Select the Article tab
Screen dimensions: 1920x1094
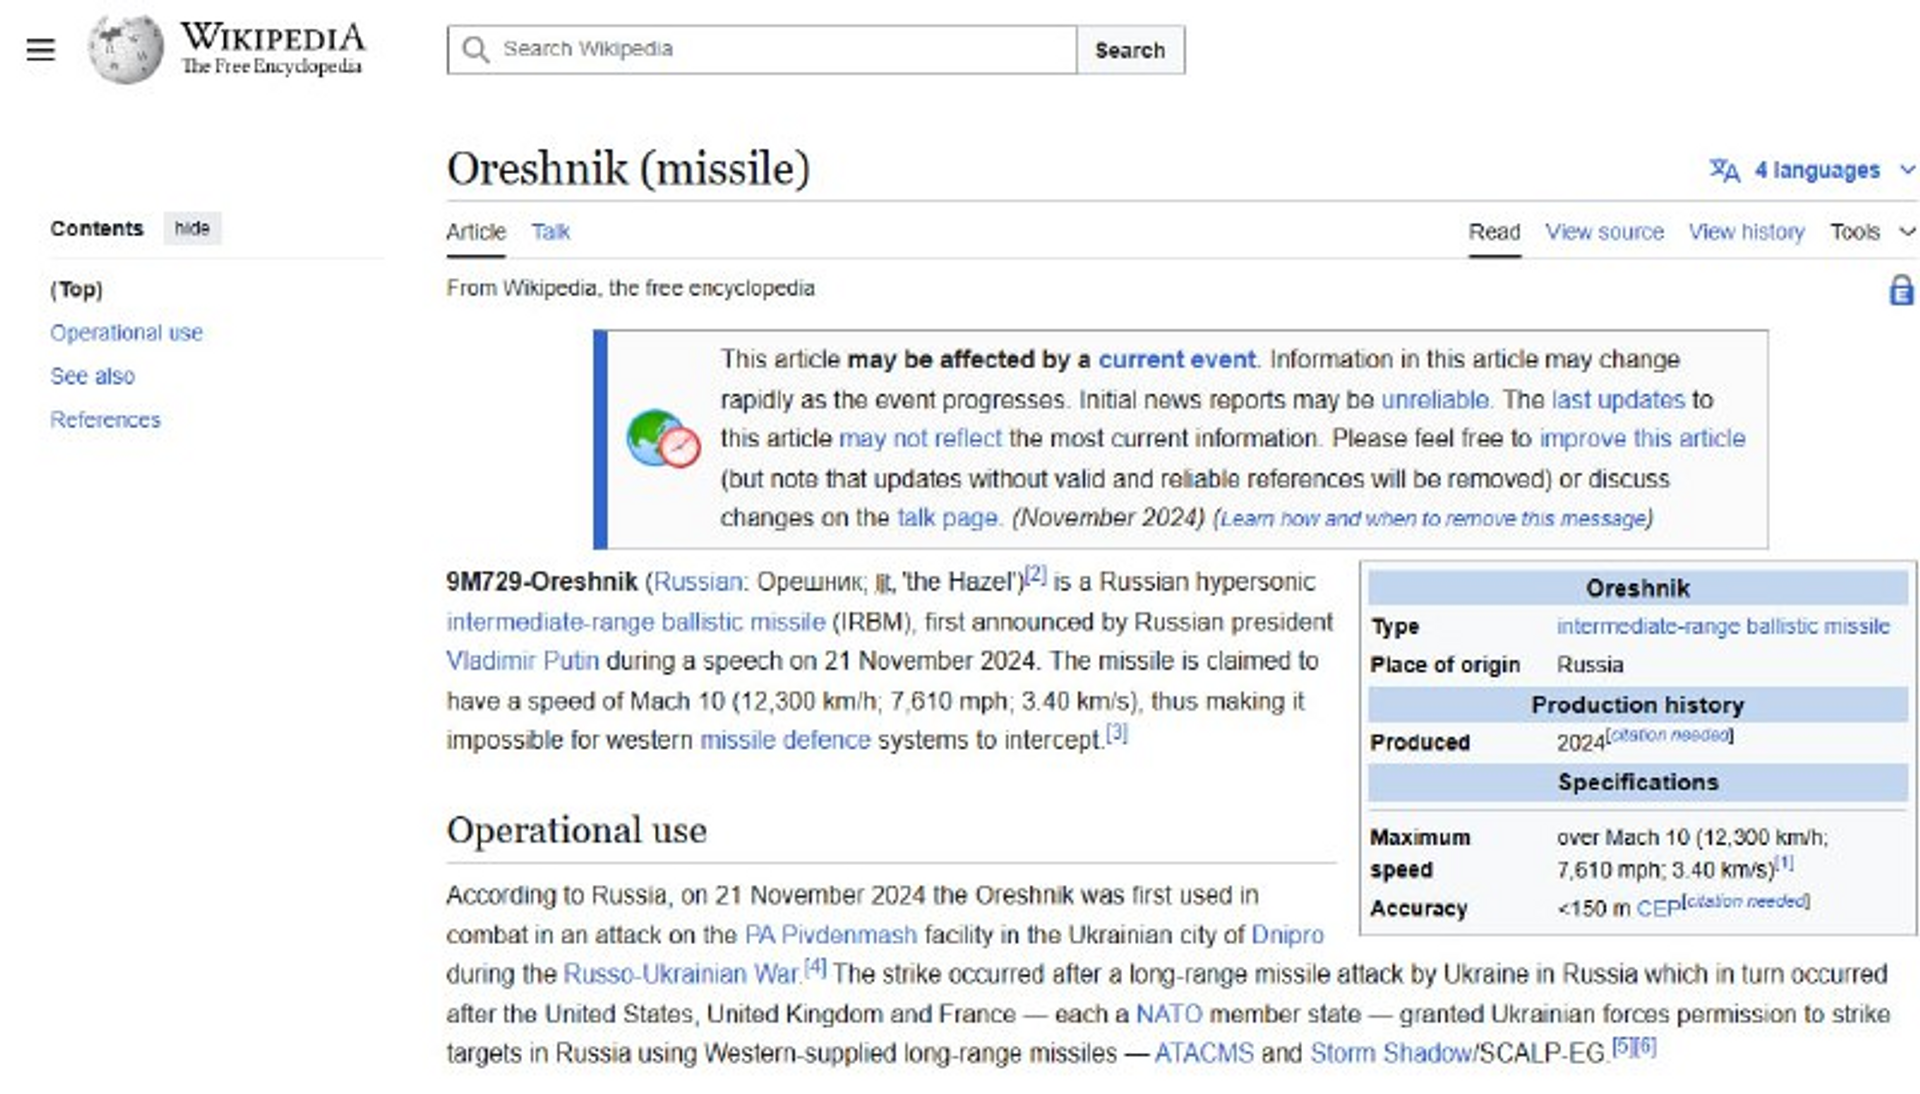pos(475,232)
